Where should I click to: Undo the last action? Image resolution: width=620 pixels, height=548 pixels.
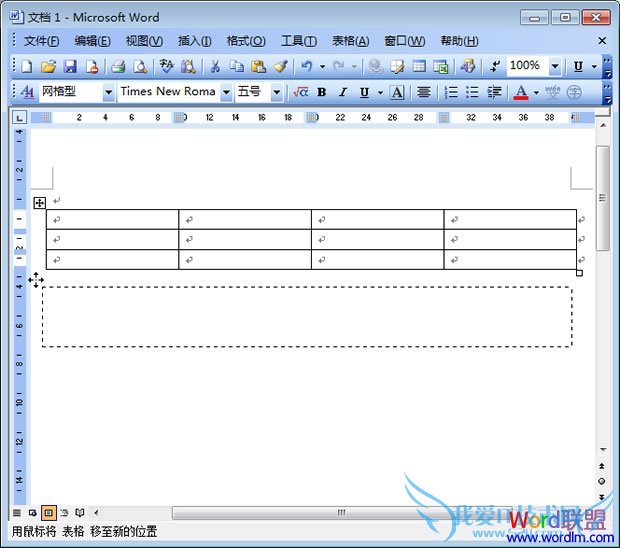[306, 66]
